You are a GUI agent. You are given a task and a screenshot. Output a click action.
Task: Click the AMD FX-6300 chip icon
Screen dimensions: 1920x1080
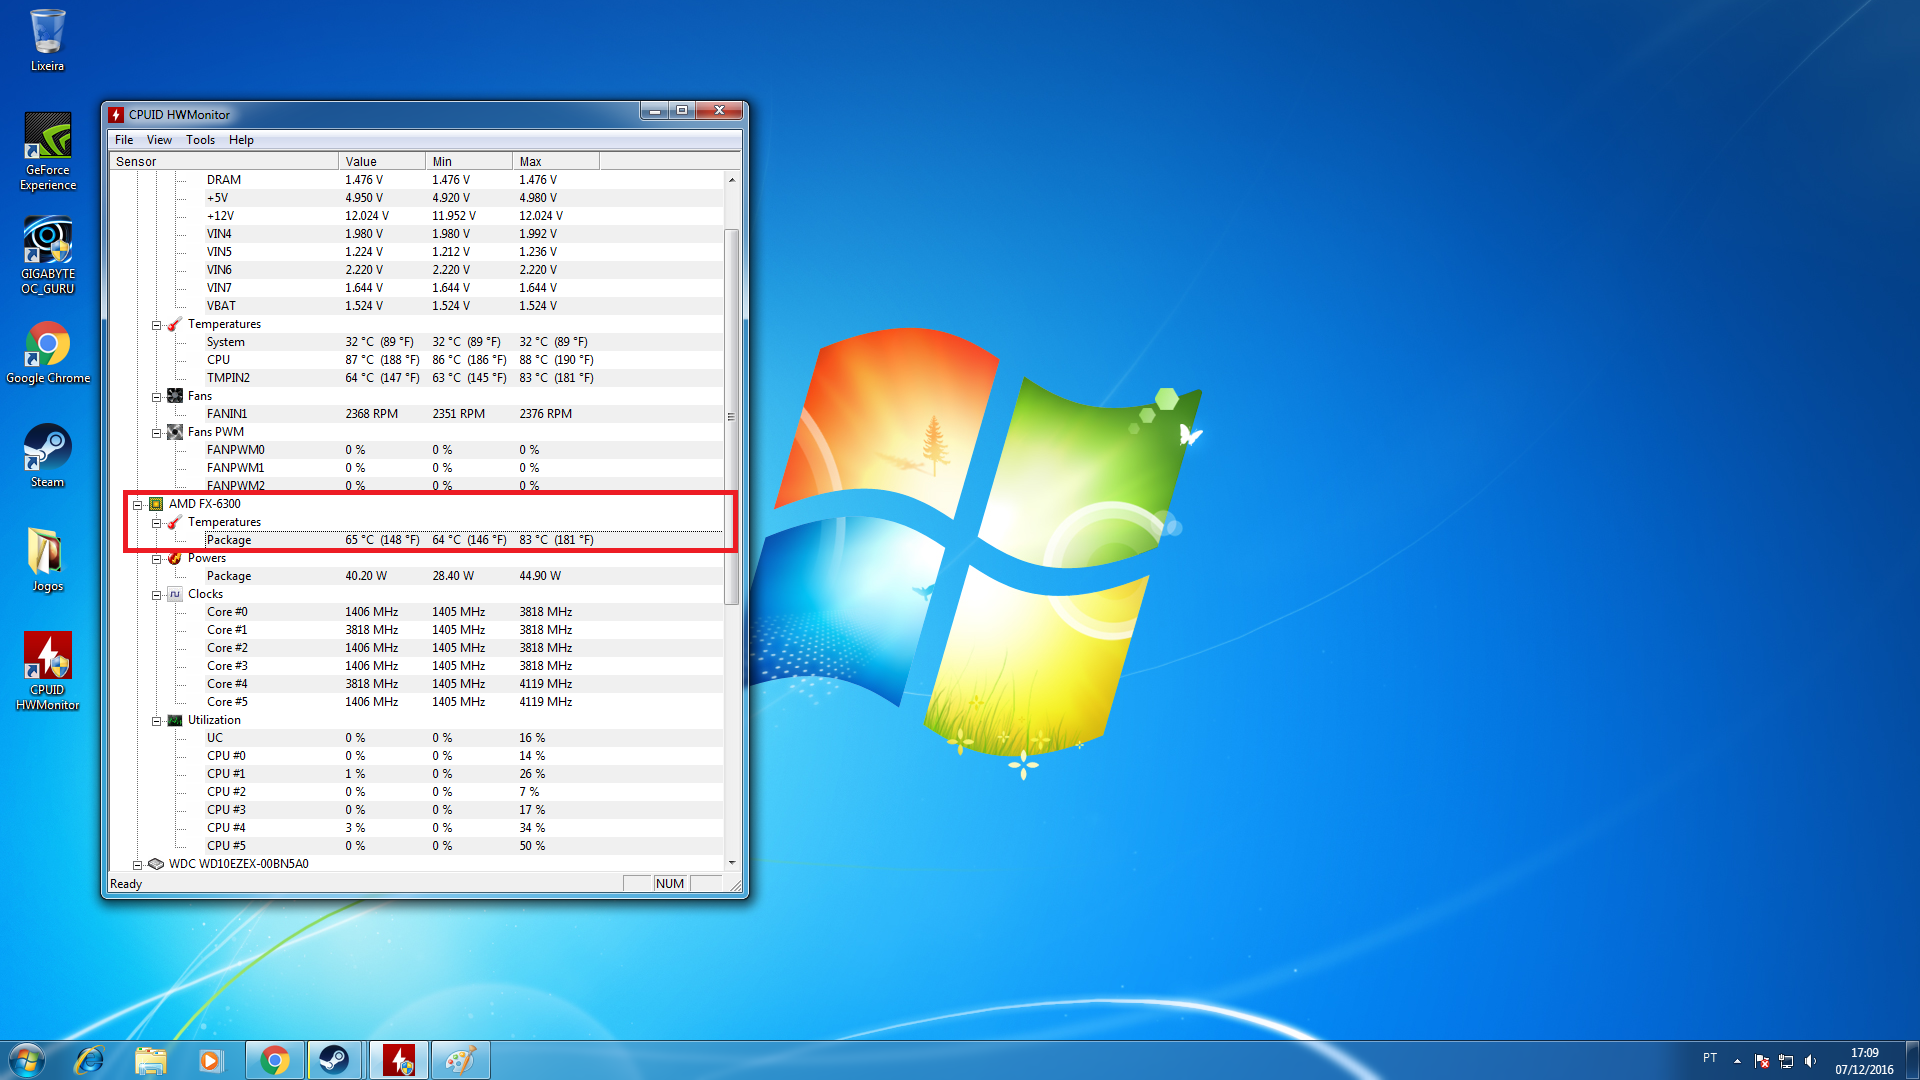pyautogui.click(x=156, y=504)
